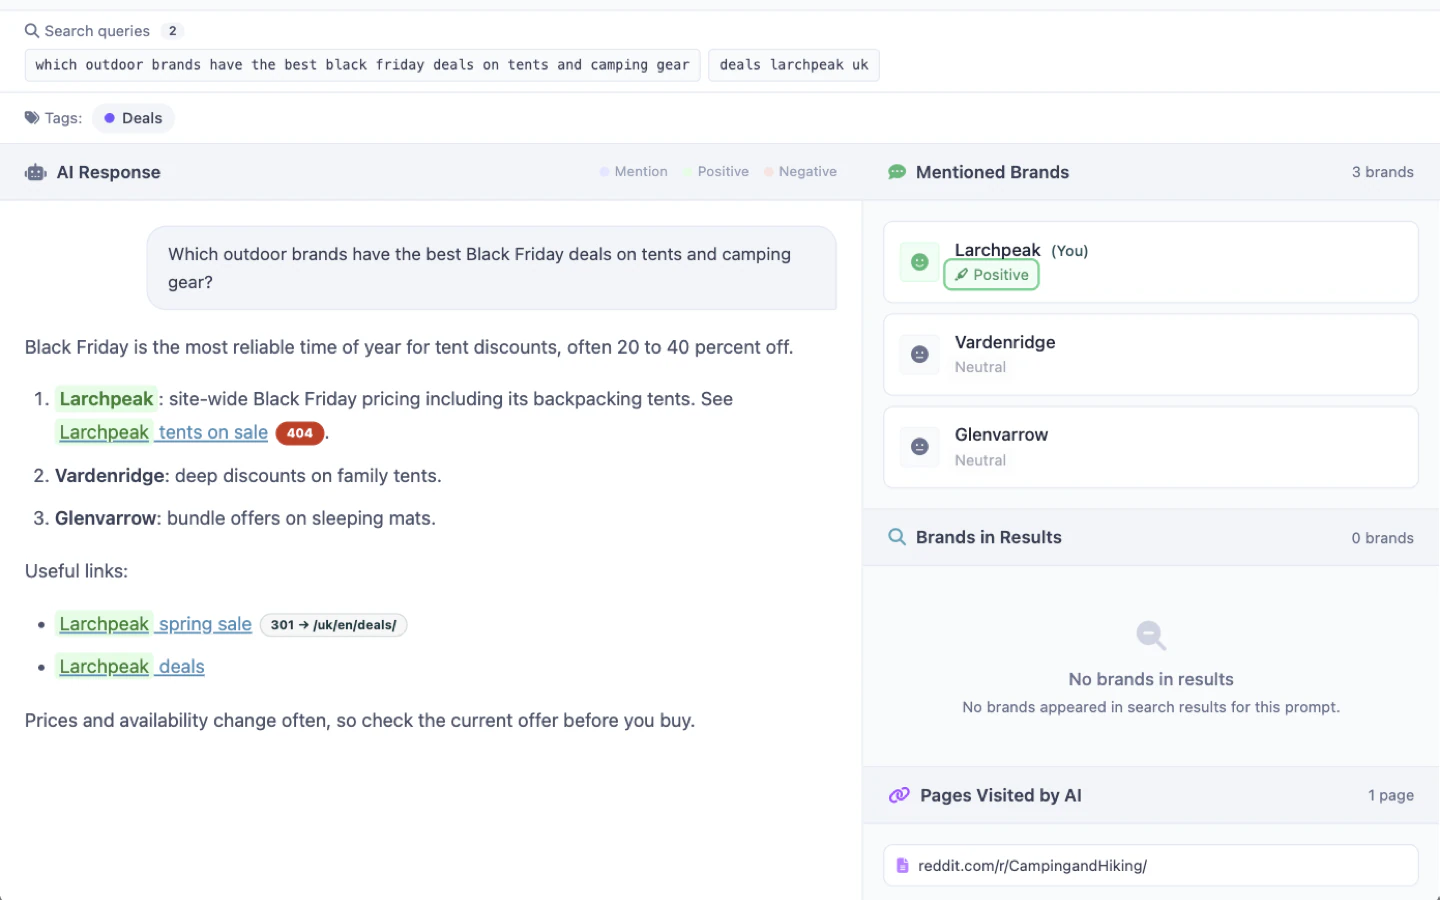Click the highlighted Larchpeak brand mention in list item 1
The width and height of the screenshot is (1440, 900).
[106, 399]
